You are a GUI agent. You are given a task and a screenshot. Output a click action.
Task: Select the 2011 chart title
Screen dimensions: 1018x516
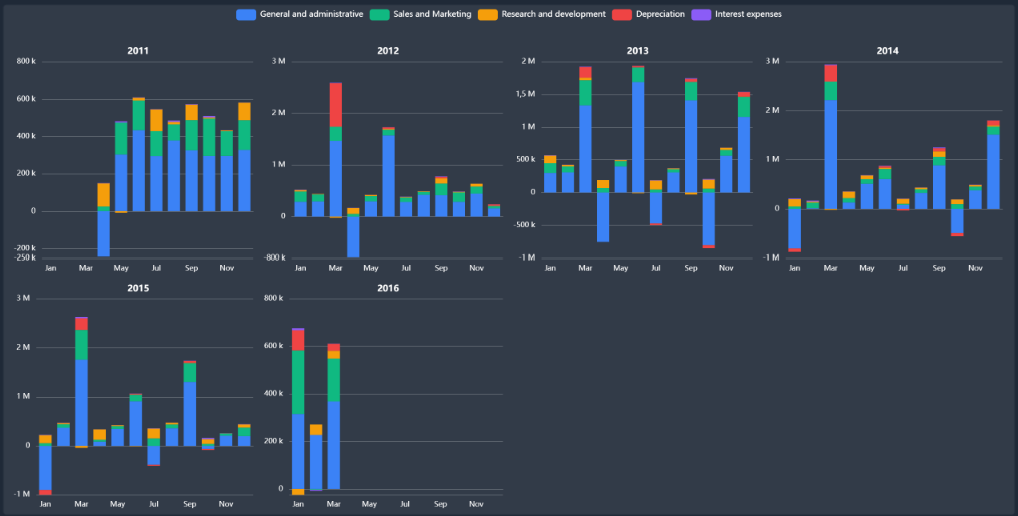coord(138,51)
